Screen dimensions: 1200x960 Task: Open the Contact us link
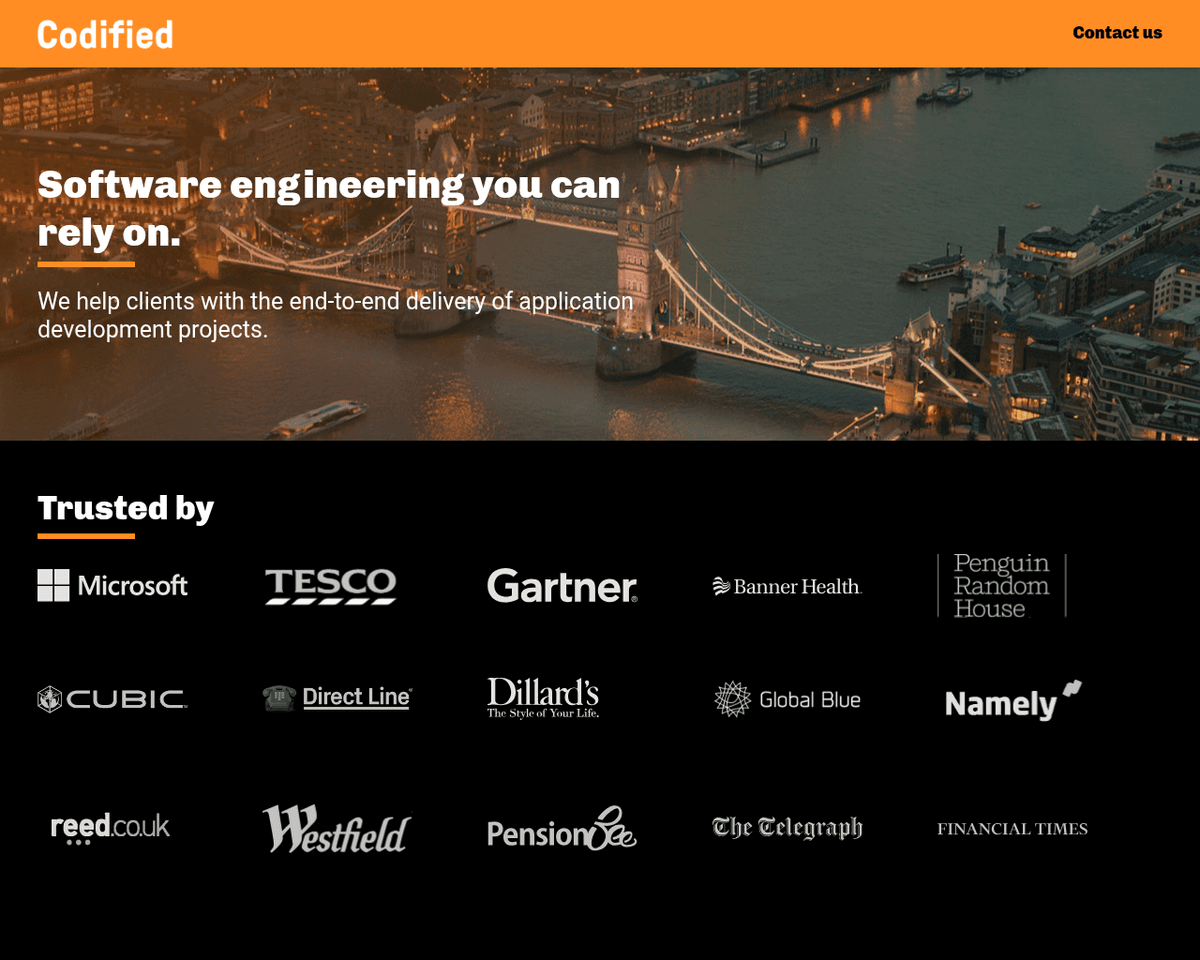click(1116, 33)
